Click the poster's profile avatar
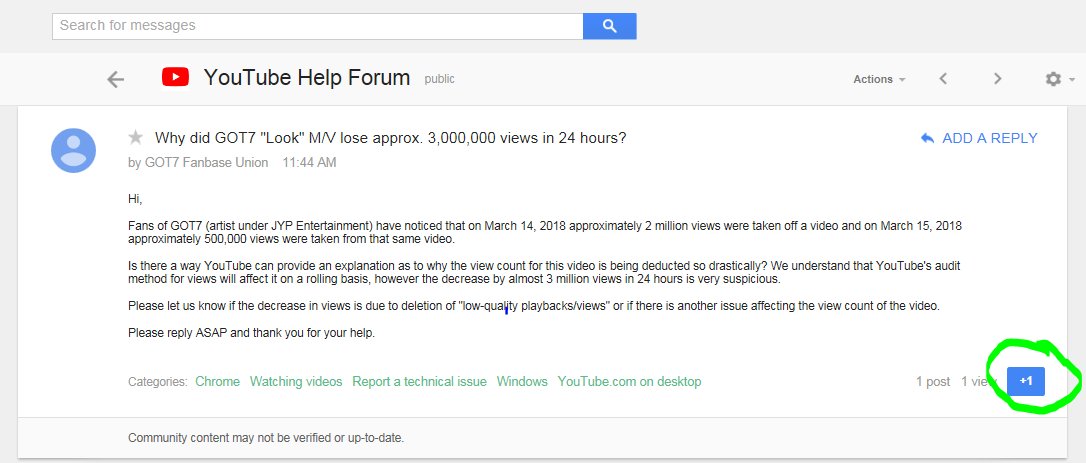1086x463 pixels. tap(73, 150)
